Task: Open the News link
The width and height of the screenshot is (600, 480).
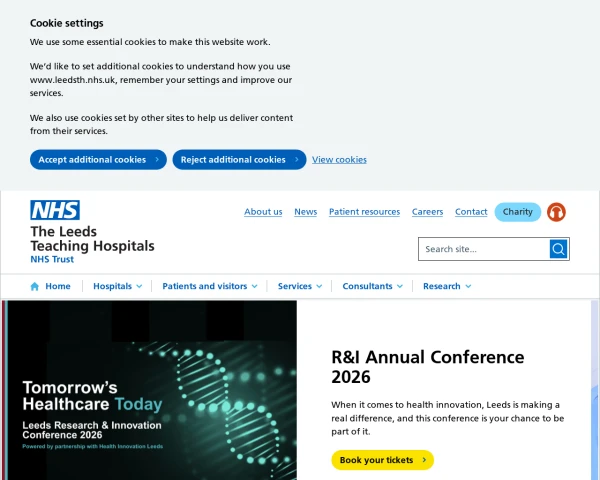Action: click(x=305, y=212)
